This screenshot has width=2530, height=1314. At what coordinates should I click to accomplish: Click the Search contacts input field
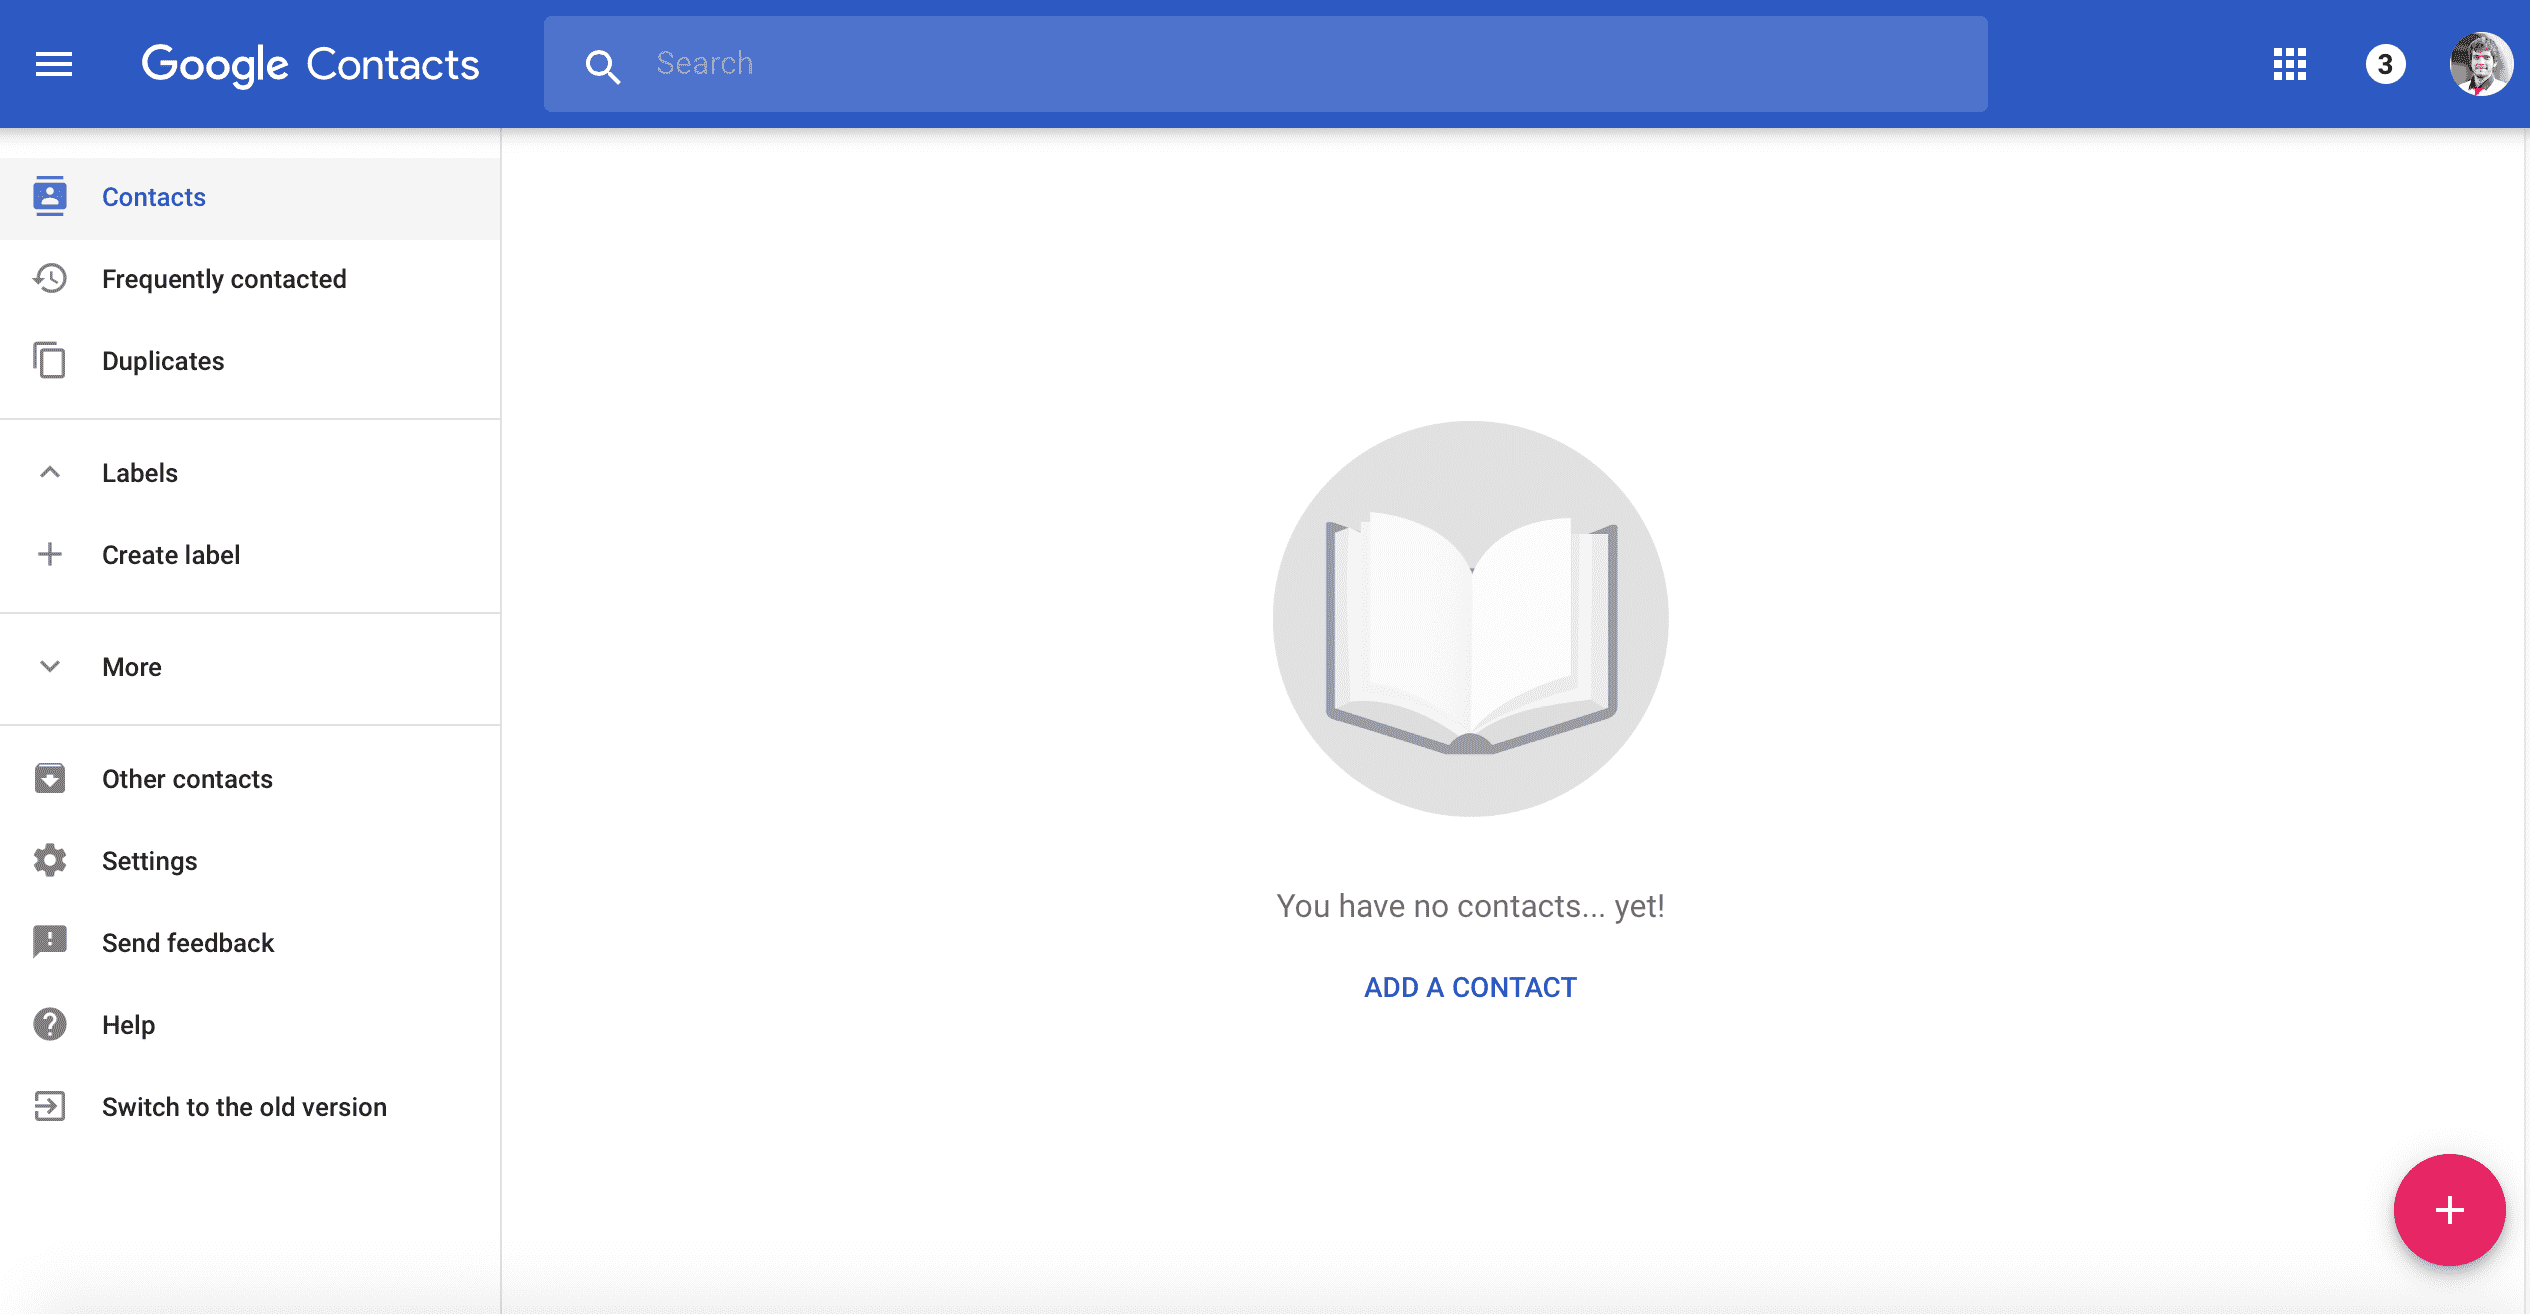1265,64
